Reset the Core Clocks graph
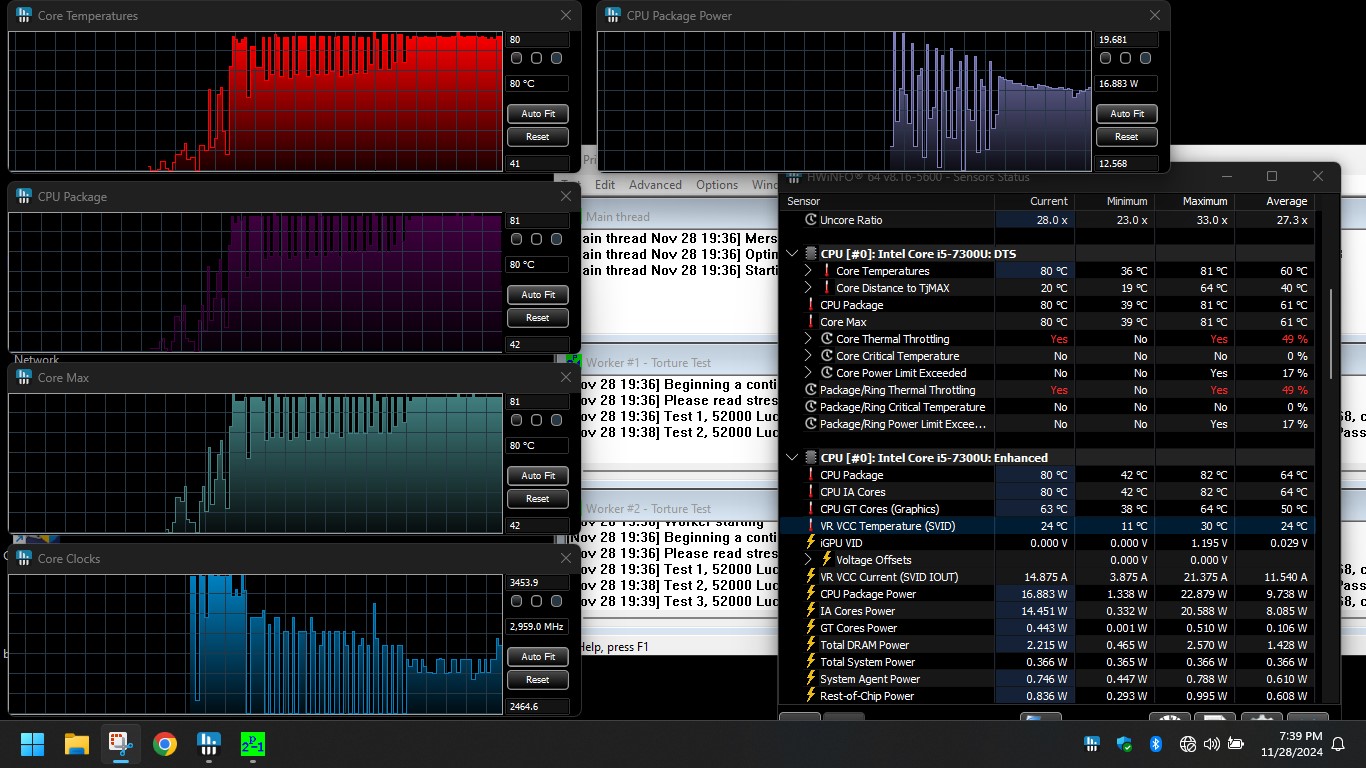The height and width of the screenshot is (768, 1366). pyautogui.click(x=537, y=680)
